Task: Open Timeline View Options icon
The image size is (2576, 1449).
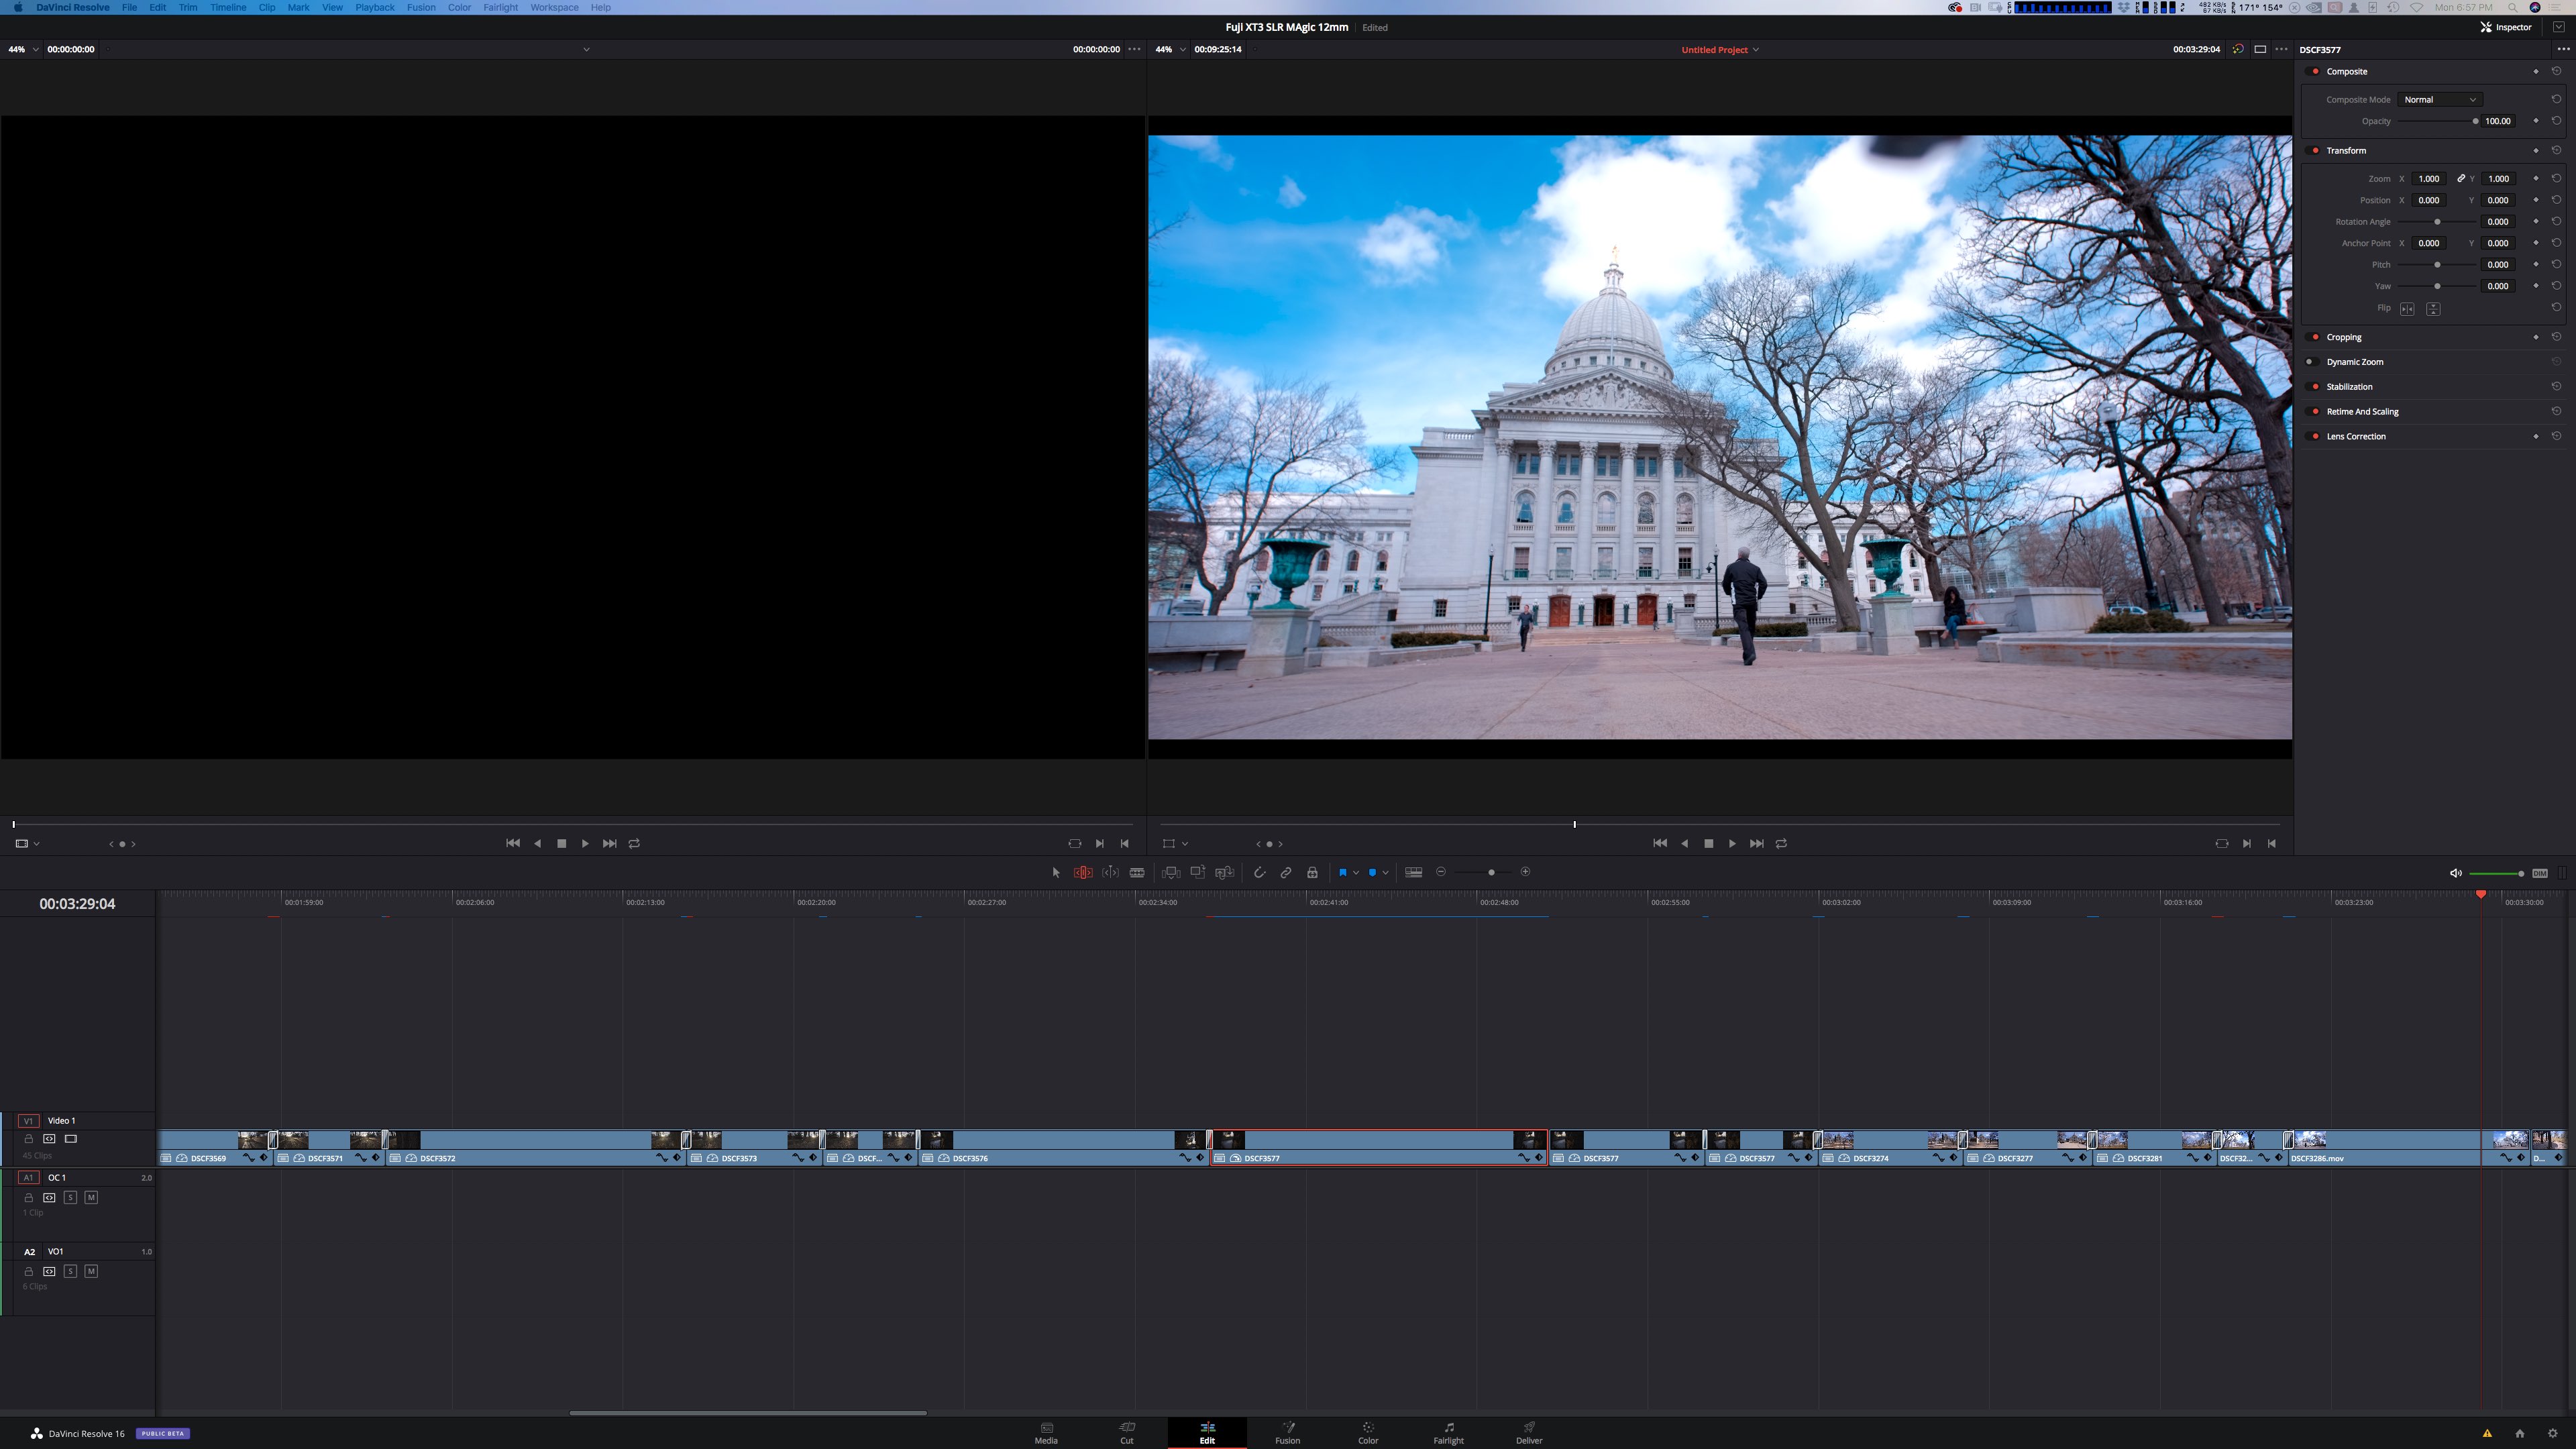Action: (x=1414, y=872)
